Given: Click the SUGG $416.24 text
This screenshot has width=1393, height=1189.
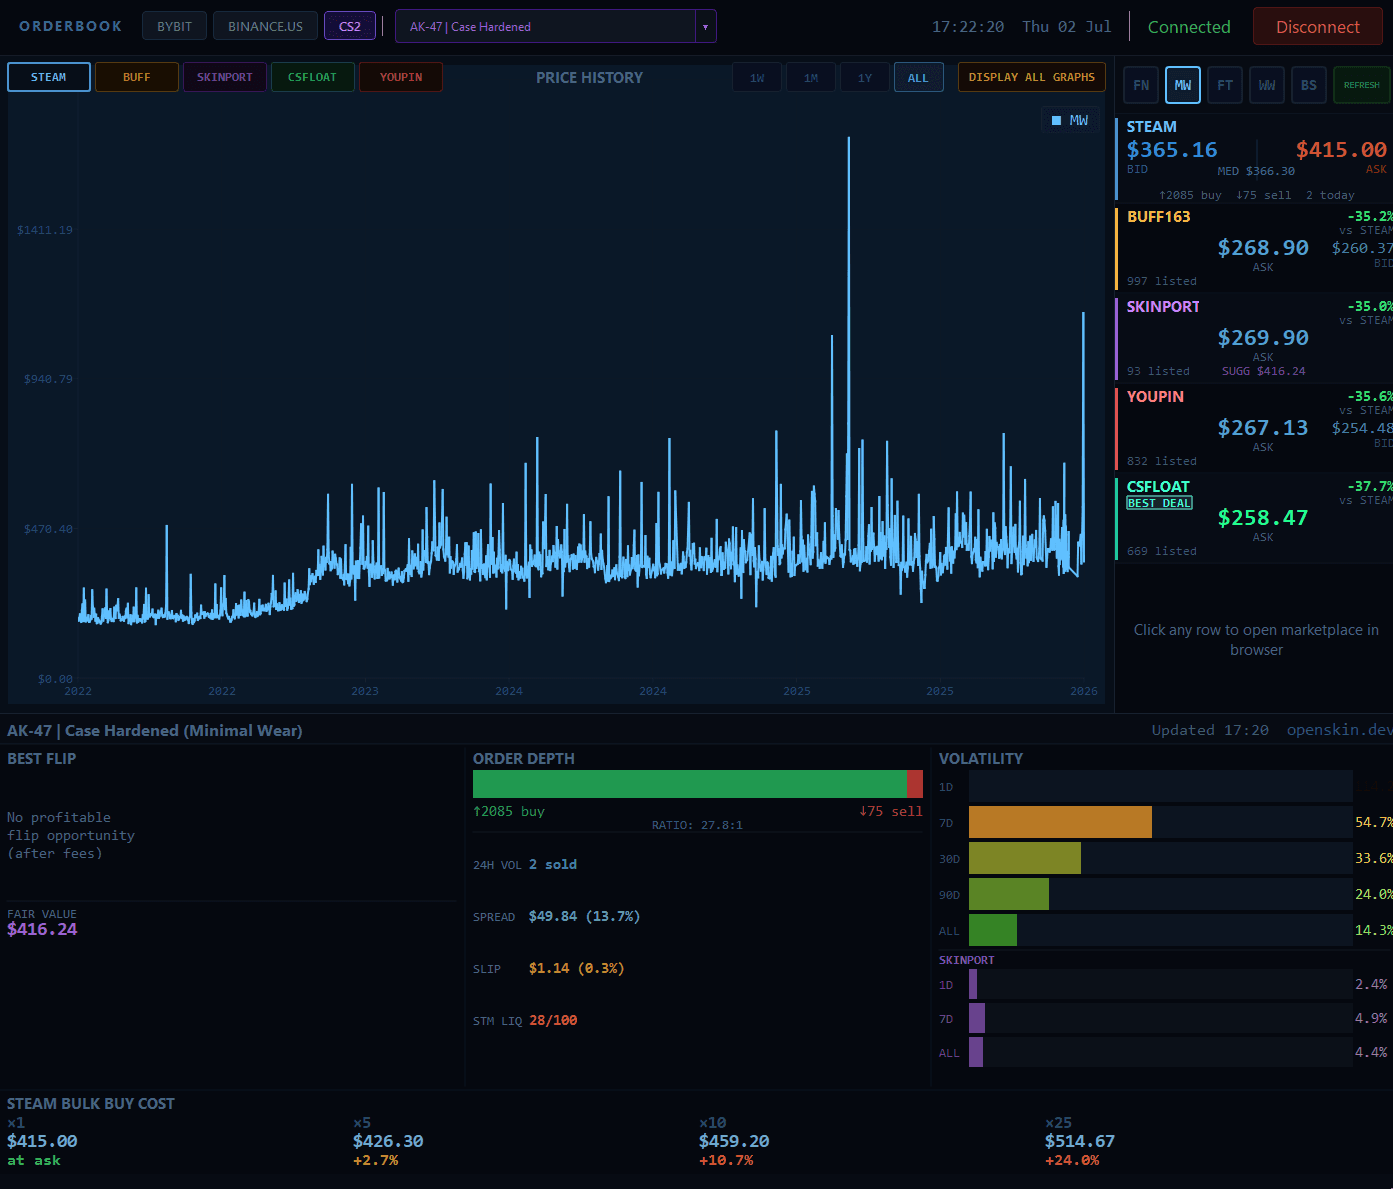Looking at the screenshot, I should pos(1264,371).
